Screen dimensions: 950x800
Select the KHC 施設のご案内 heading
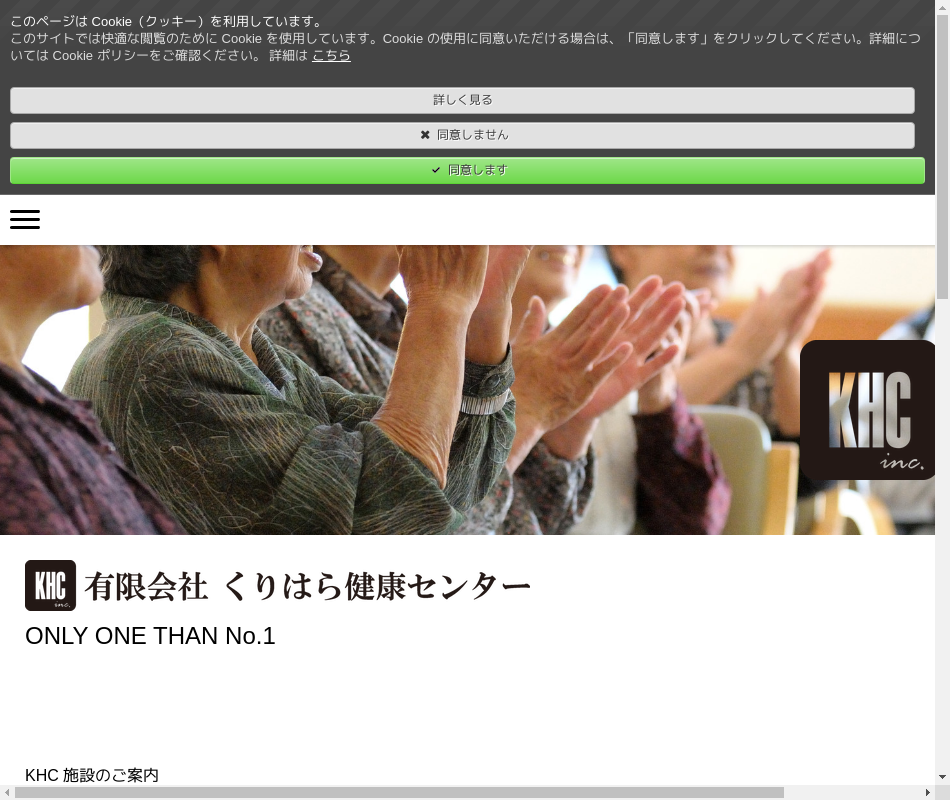pos(92,775)
